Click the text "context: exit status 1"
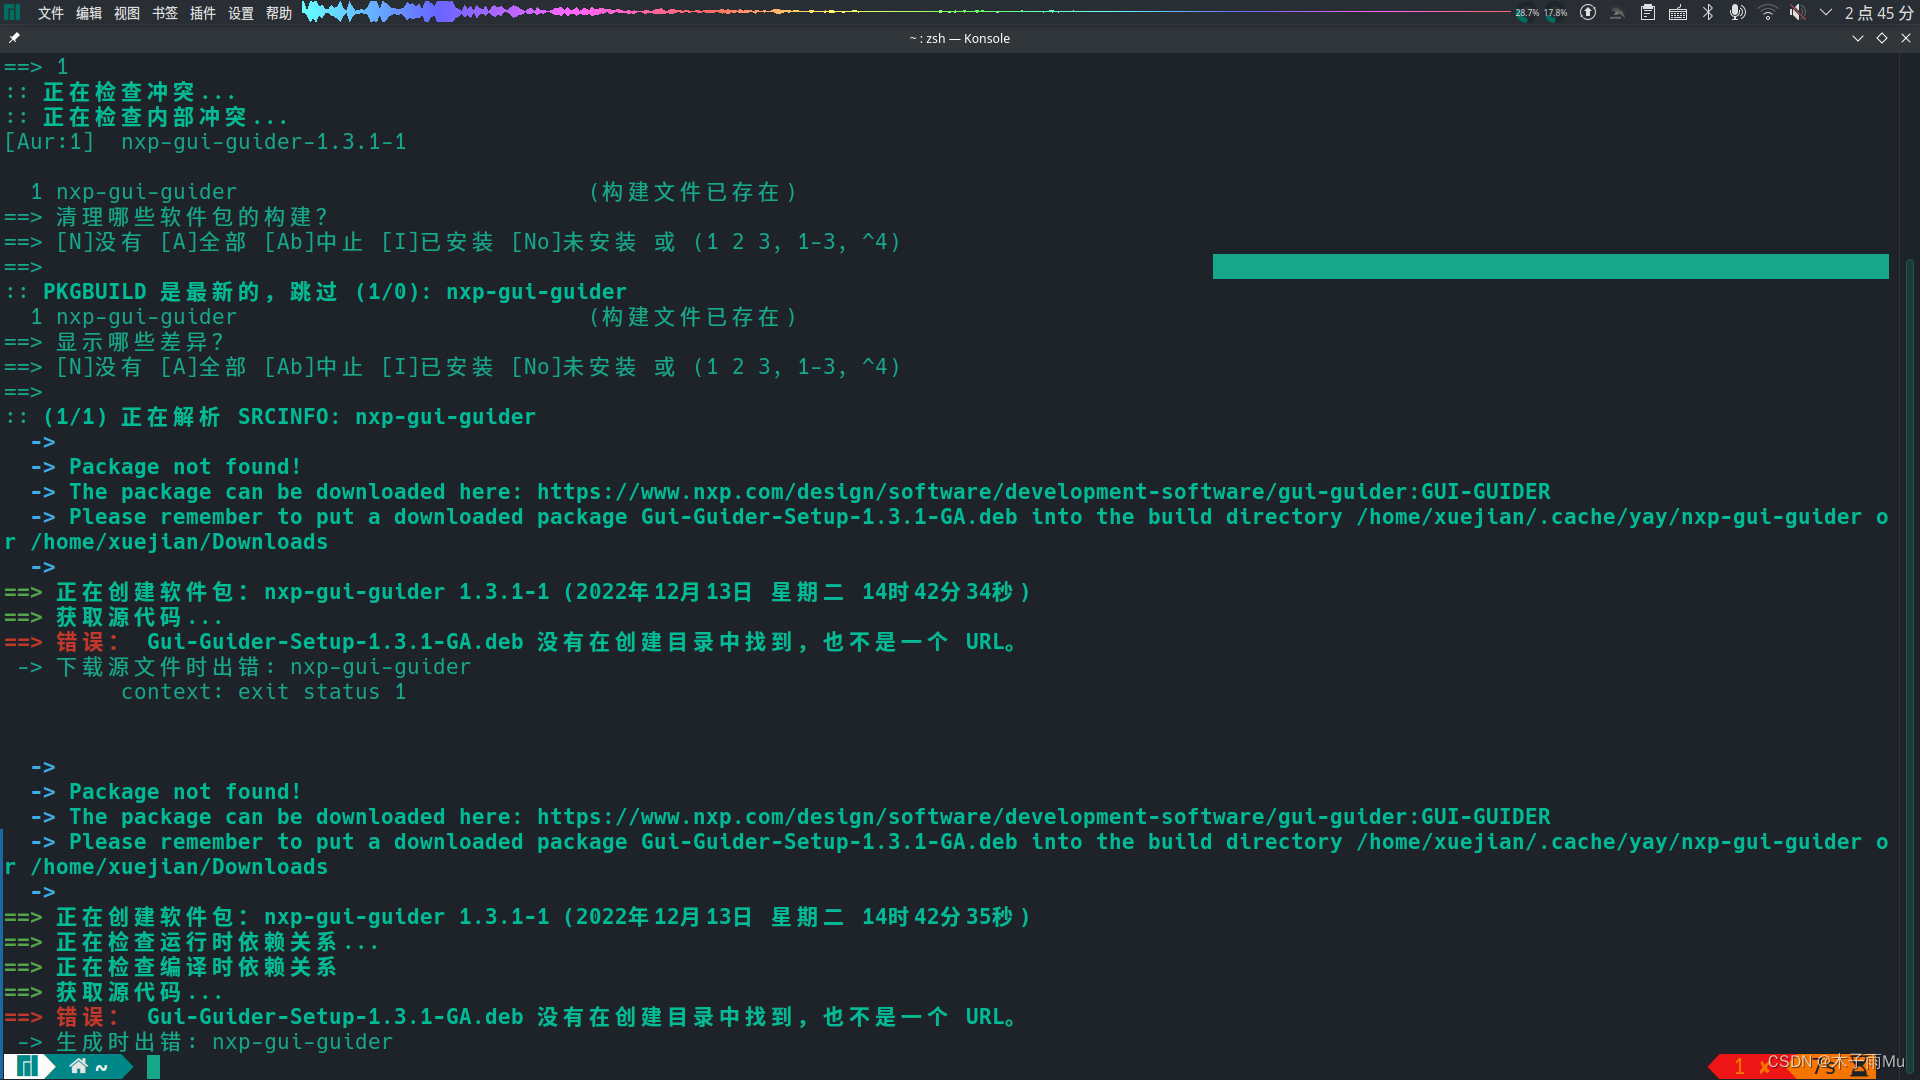 (264, 692)
